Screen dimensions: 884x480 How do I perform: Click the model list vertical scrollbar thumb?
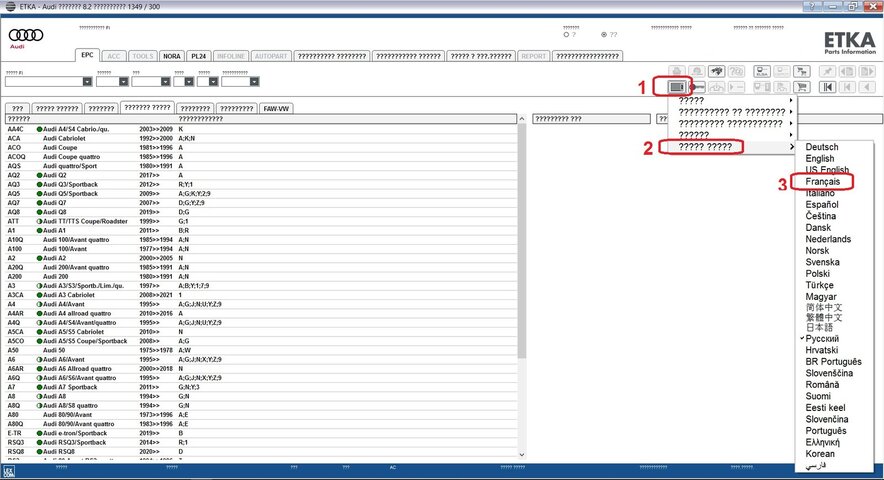coord(521,241)
